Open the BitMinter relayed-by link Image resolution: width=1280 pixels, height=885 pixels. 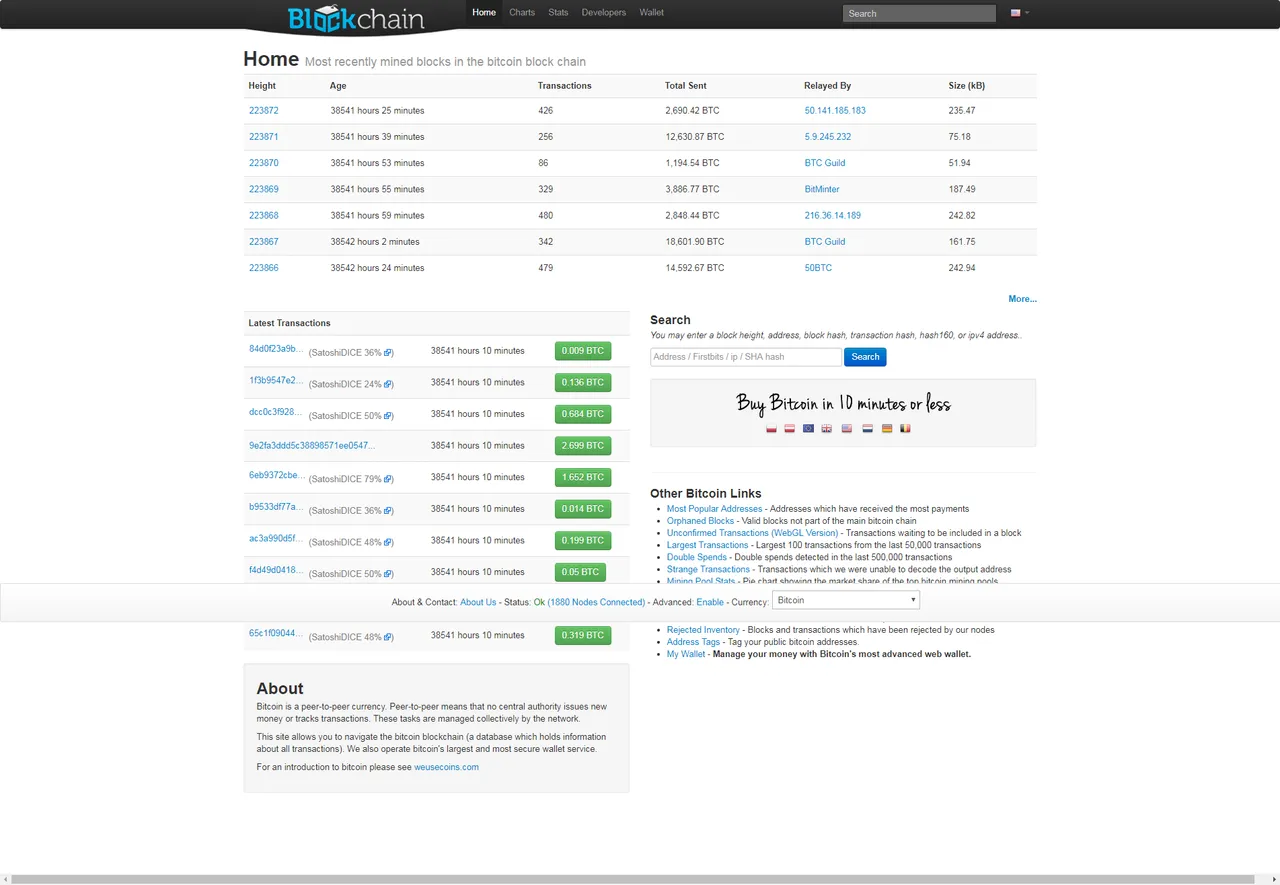tap(822, 189)
